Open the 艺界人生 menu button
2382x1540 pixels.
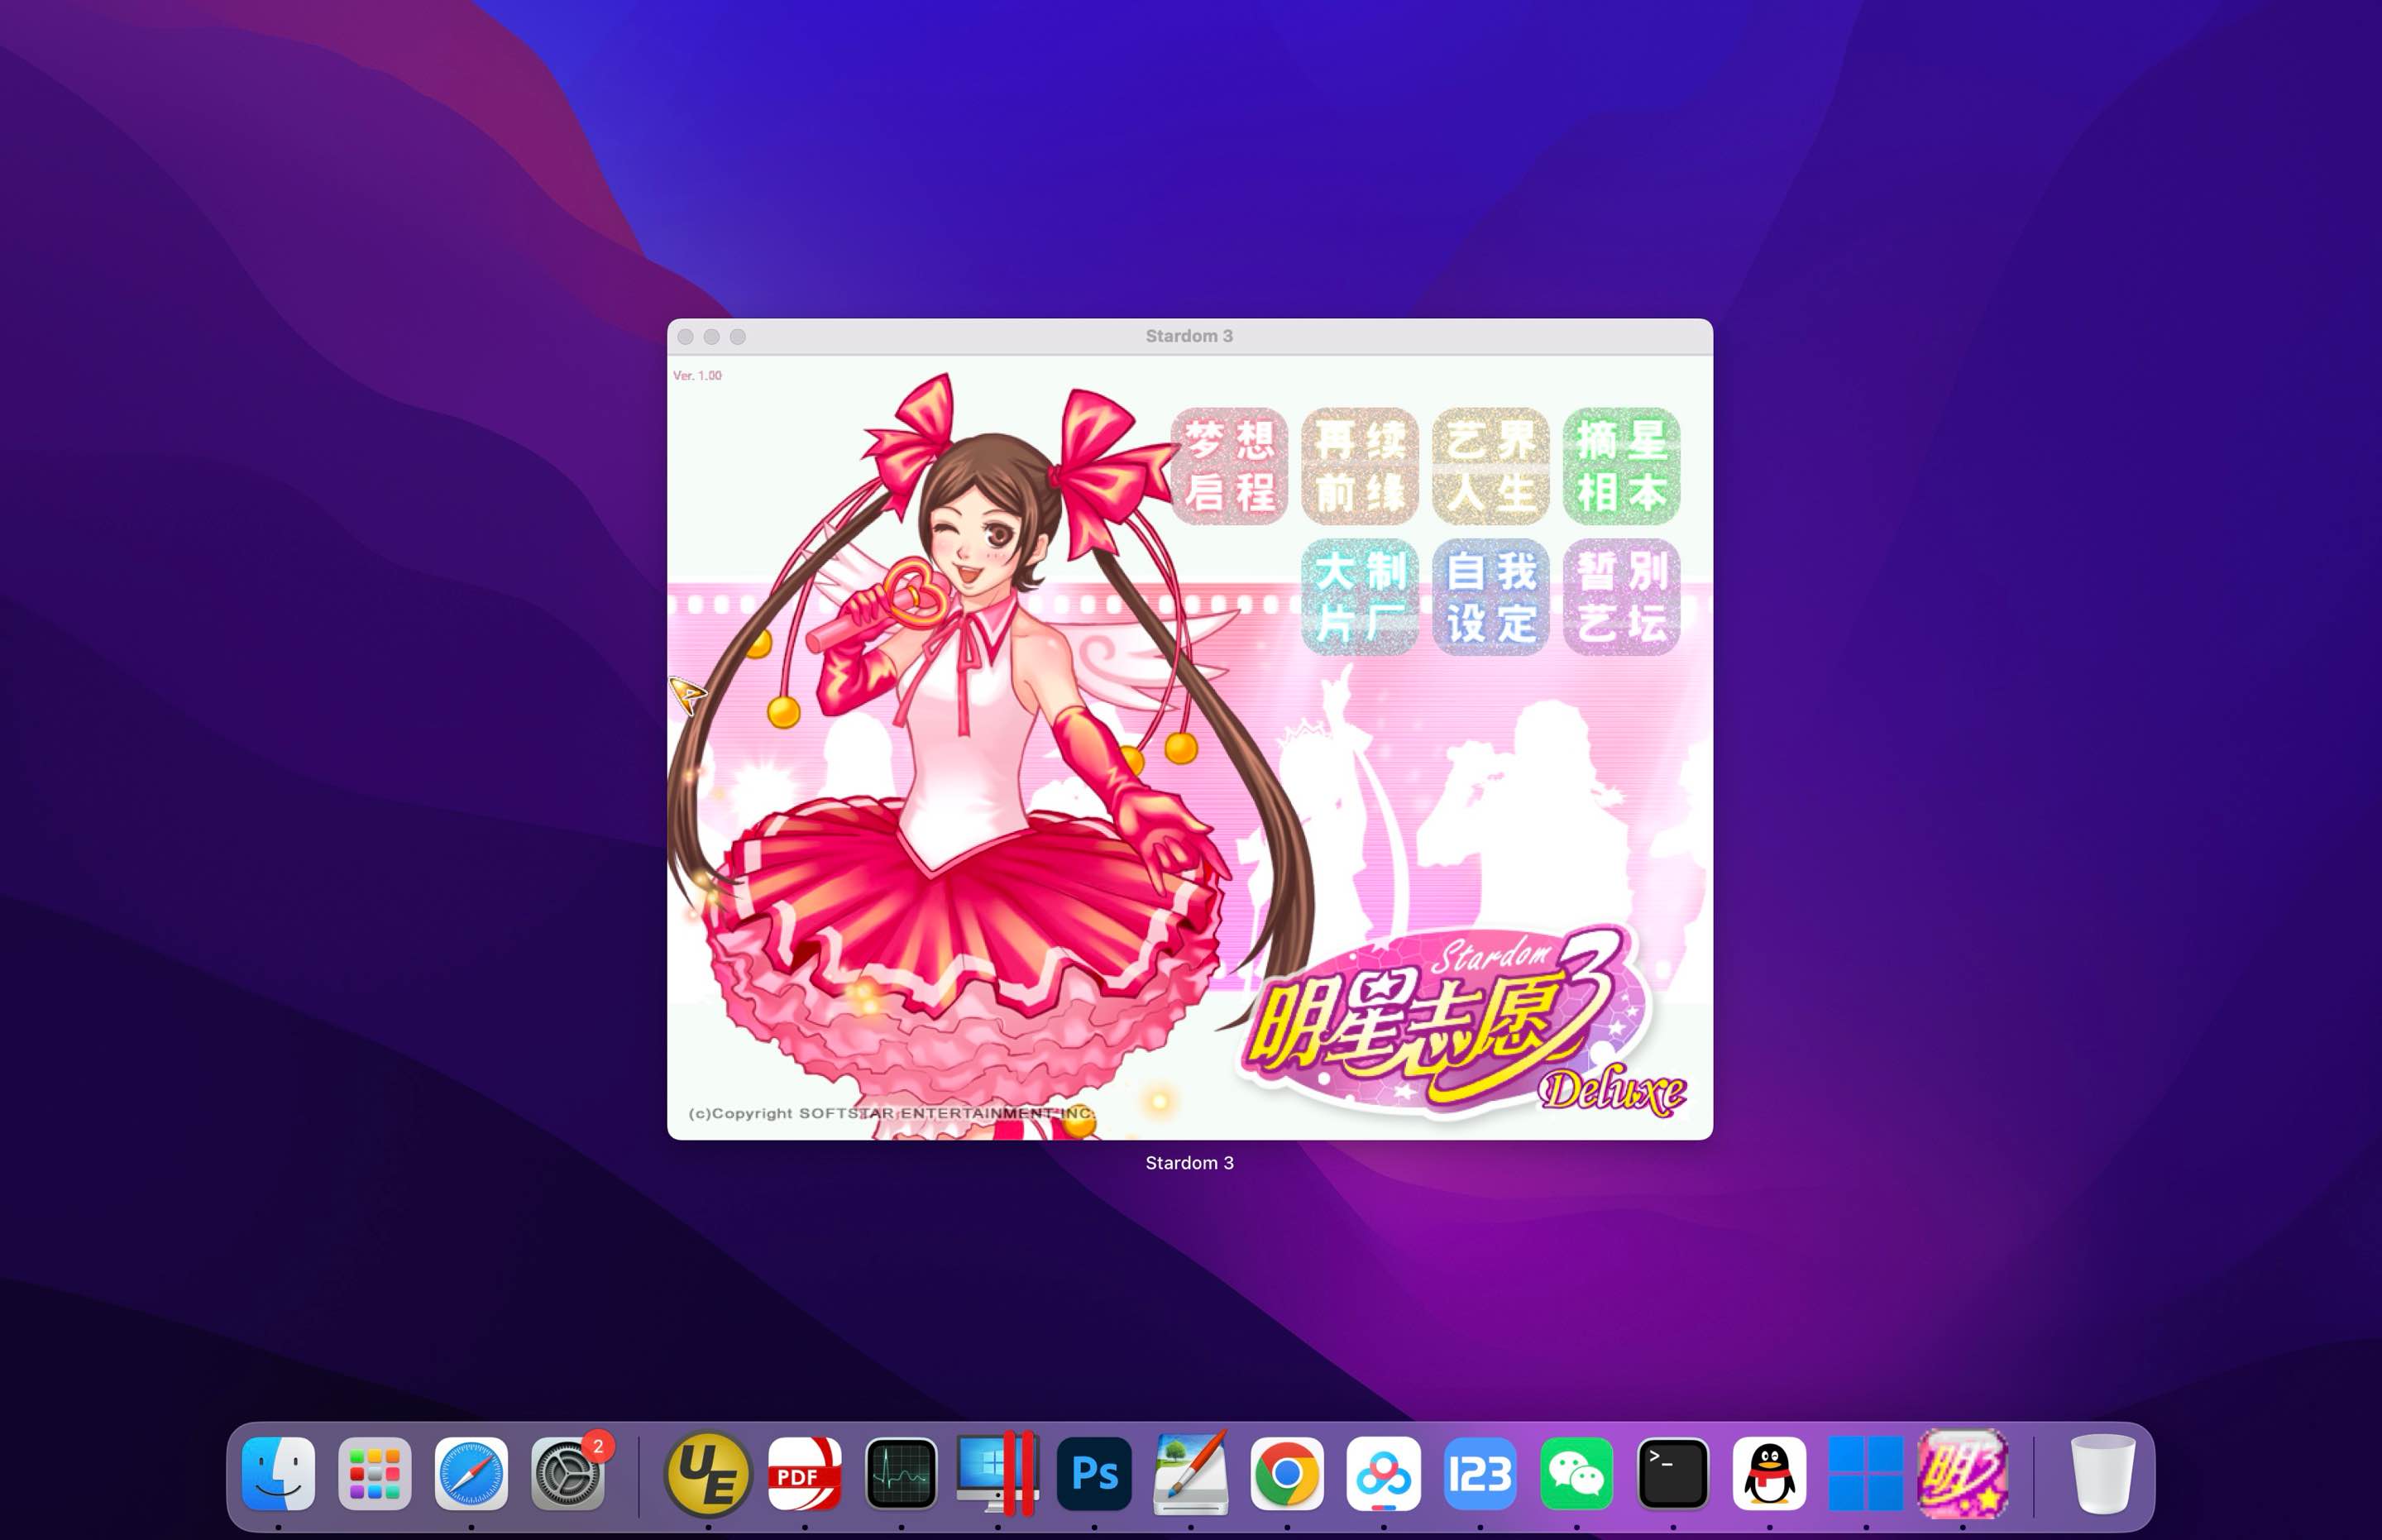1491,466
